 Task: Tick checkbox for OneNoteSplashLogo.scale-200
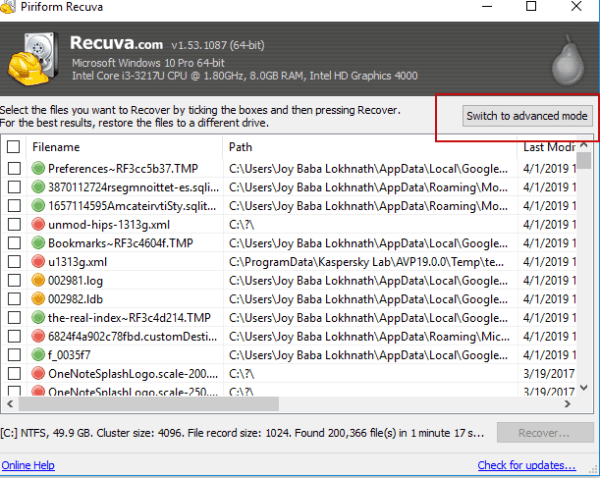14,374
